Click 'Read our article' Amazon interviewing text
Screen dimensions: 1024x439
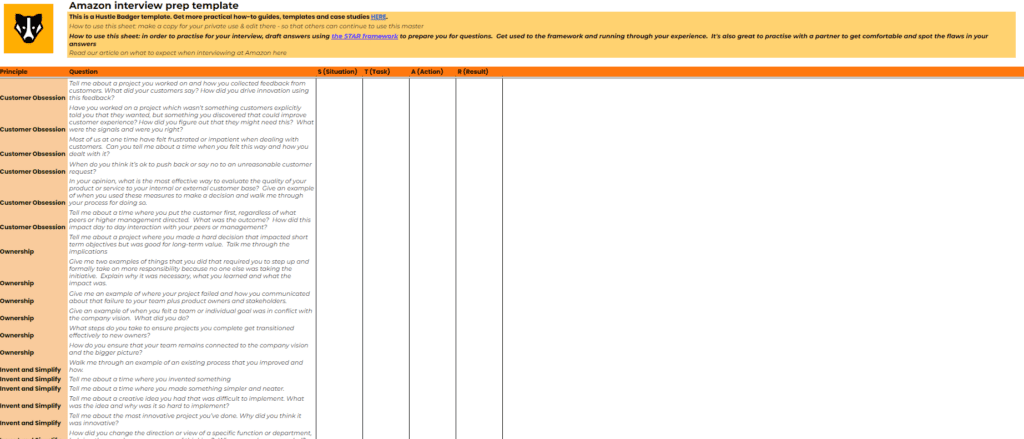click(x=178, y=52)
